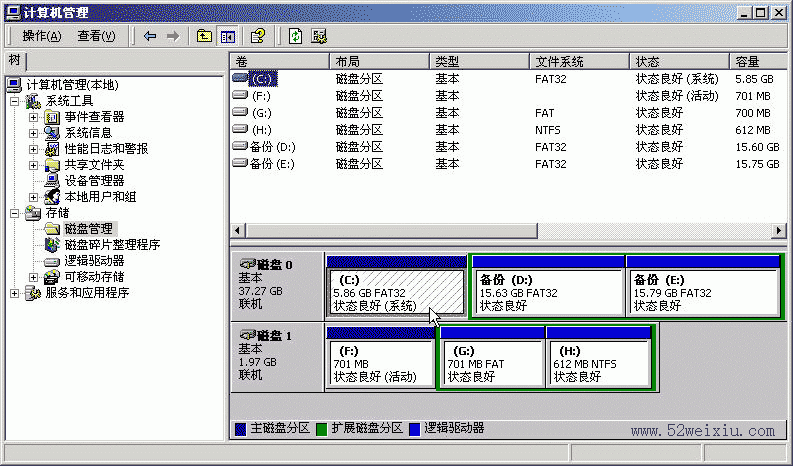Screen dimensions: 793x466
Task: Click the 主磁盘分区 legend color swatch
Action: [241, 429]
